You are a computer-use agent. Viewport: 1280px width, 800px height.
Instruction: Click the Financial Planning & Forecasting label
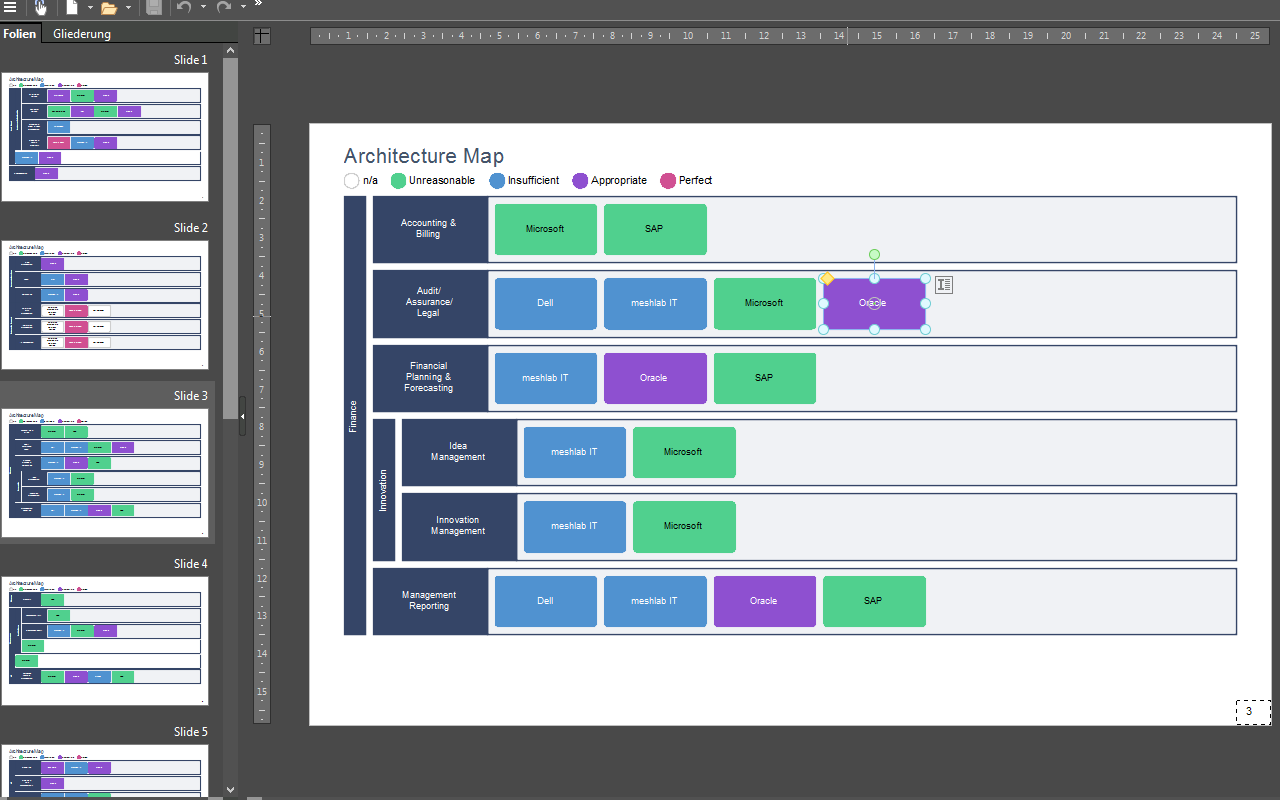[430, 378]
